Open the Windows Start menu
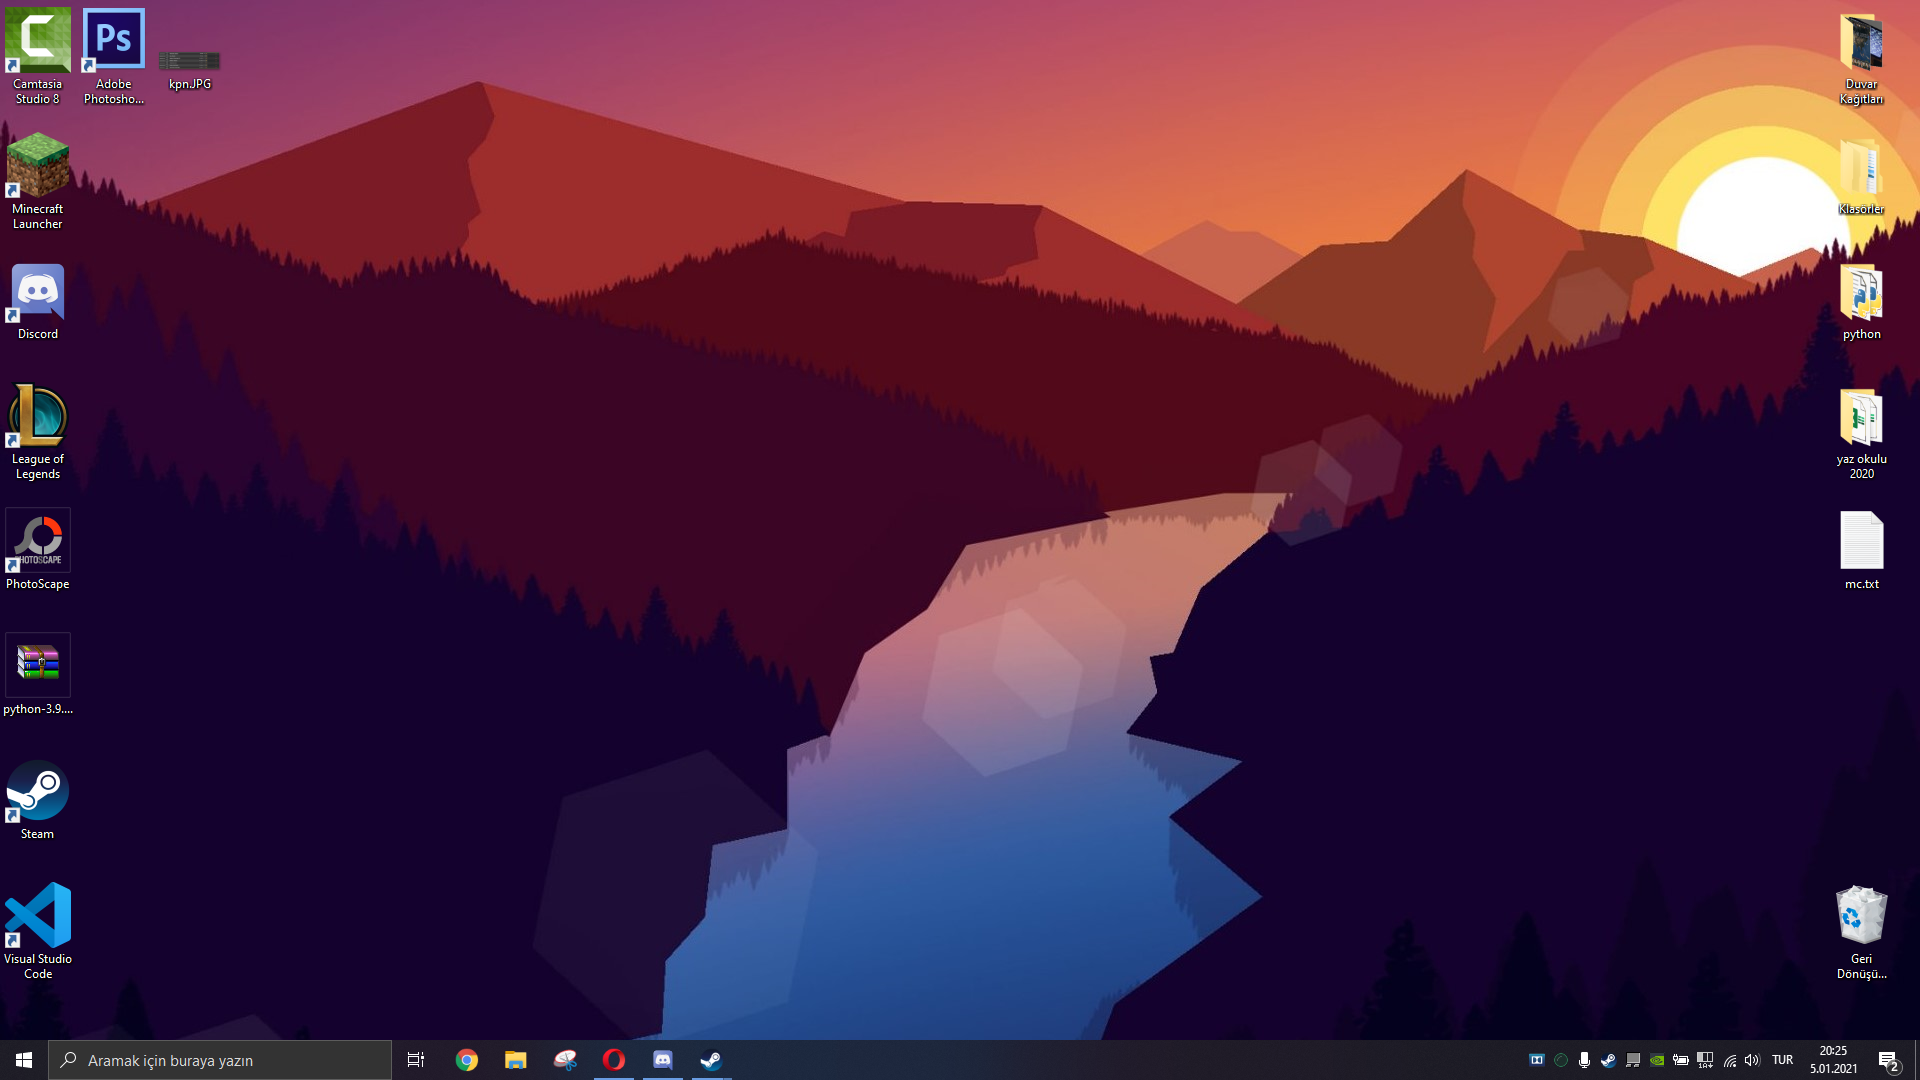The height and width of the screenshot is (1080, 1920). [x=24, y=1060]
